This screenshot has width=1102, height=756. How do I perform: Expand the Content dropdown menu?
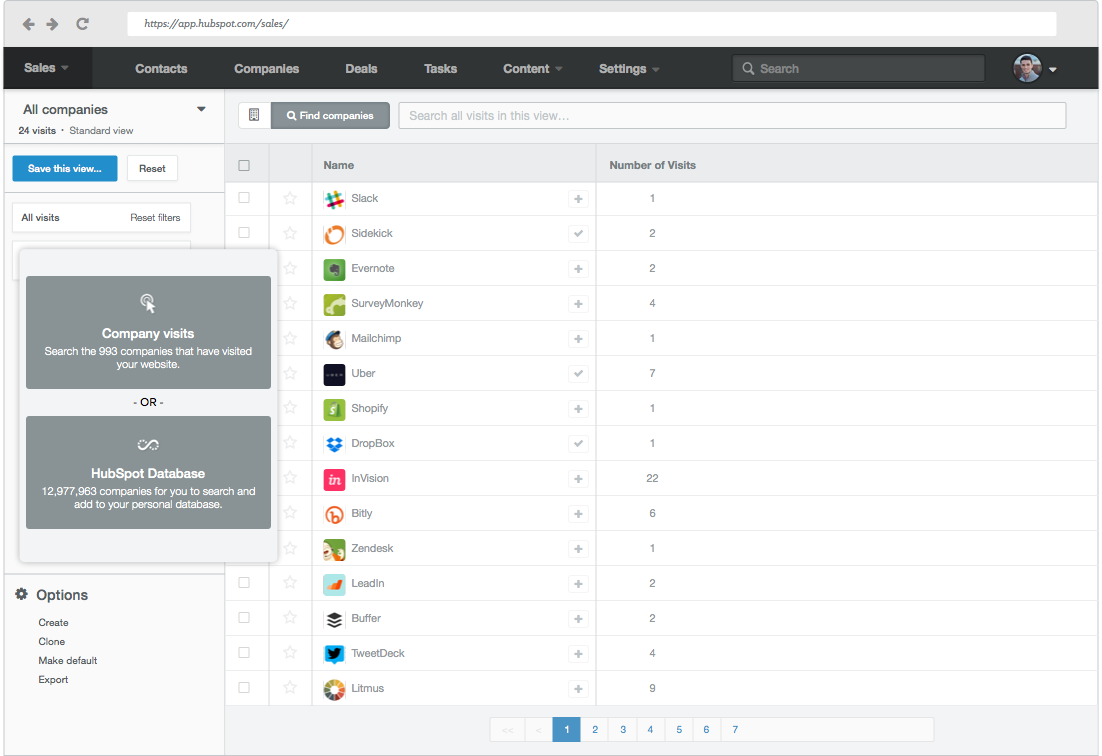pos(533,69)
